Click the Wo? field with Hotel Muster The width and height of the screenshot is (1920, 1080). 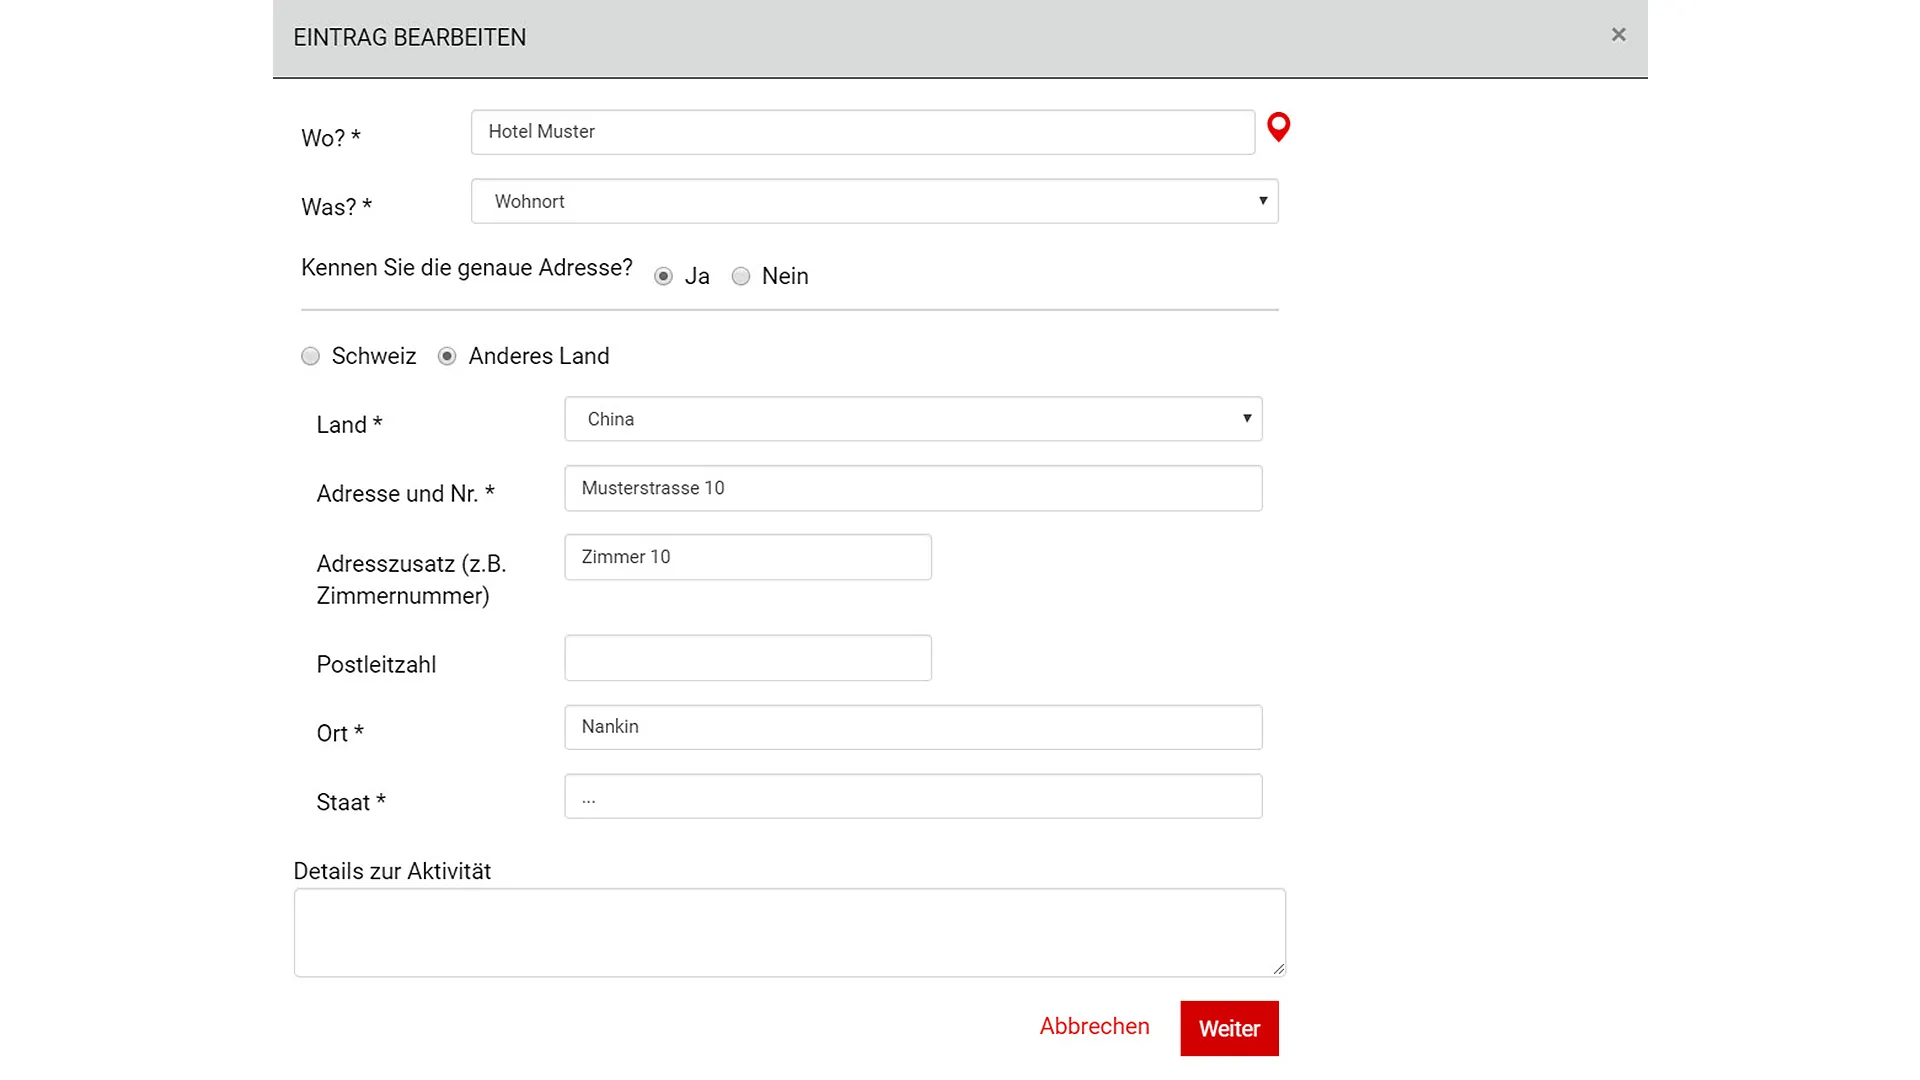(863, 132)
